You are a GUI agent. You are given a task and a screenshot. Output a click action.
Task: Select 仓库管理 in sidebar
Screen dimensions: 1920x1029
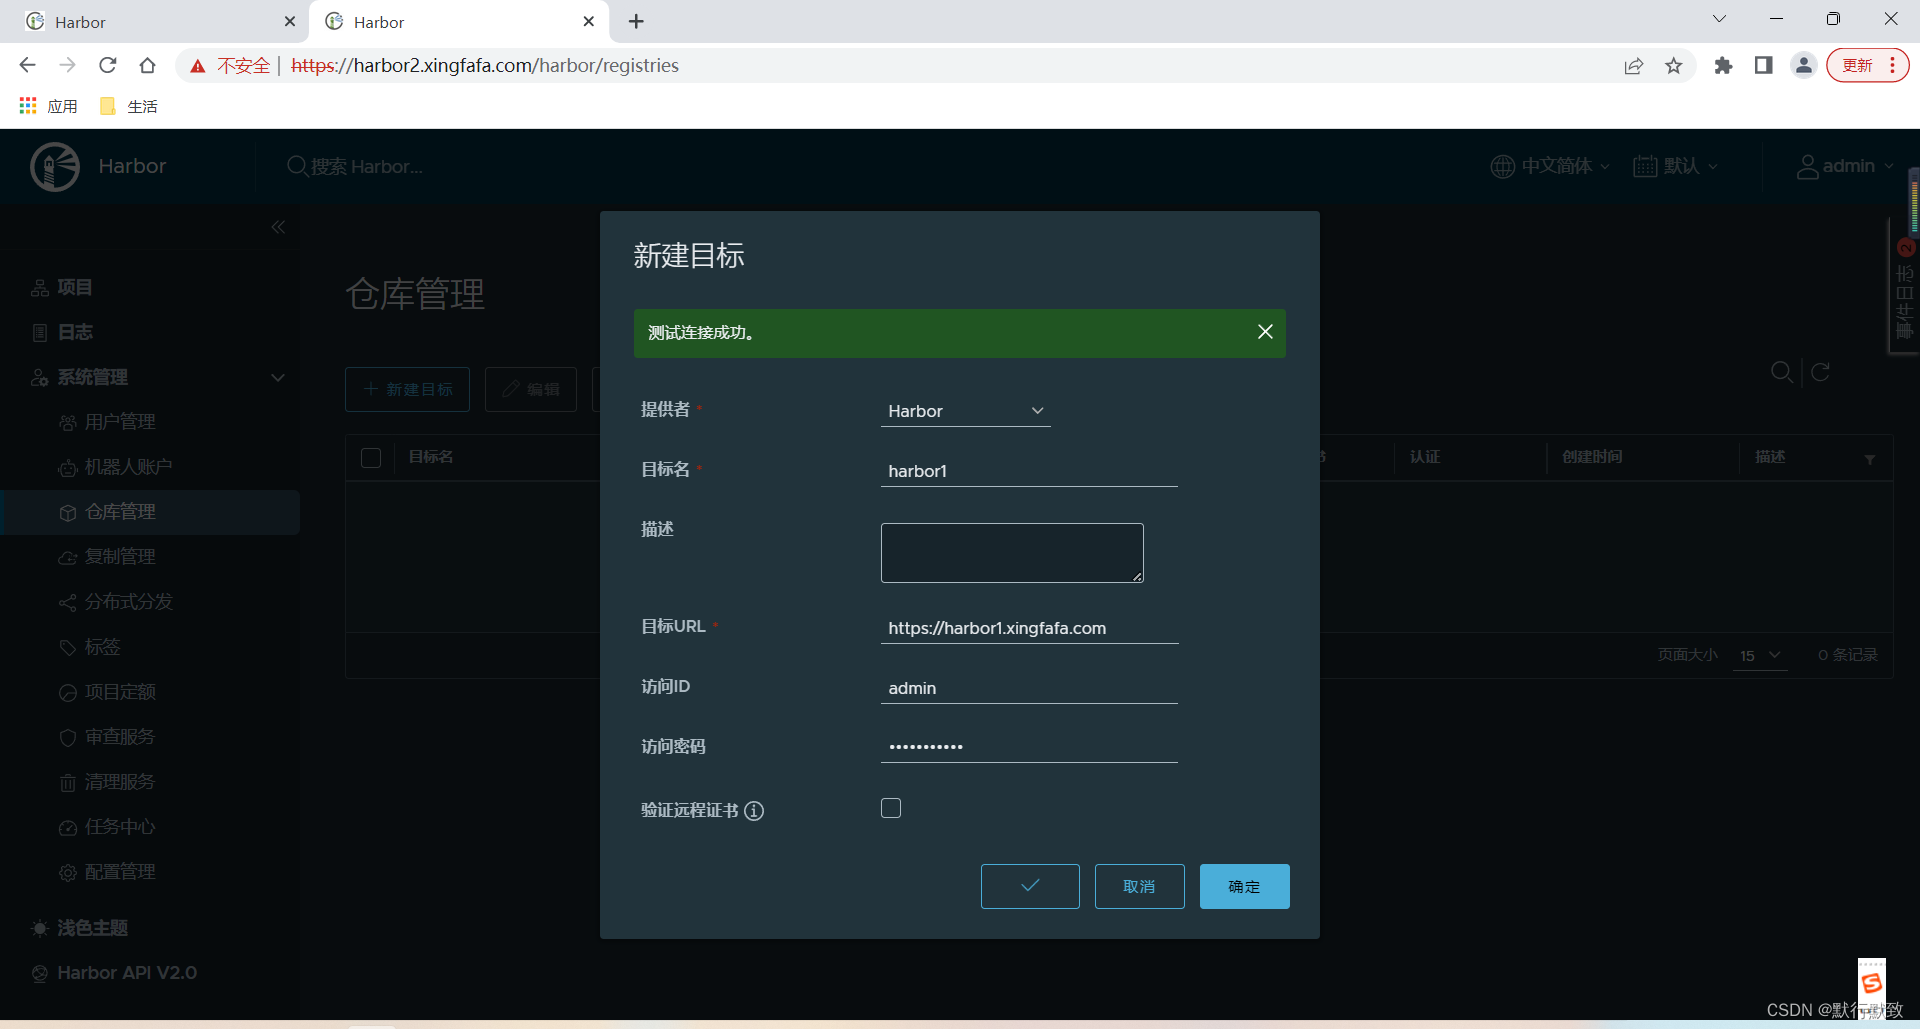point(150,512)
